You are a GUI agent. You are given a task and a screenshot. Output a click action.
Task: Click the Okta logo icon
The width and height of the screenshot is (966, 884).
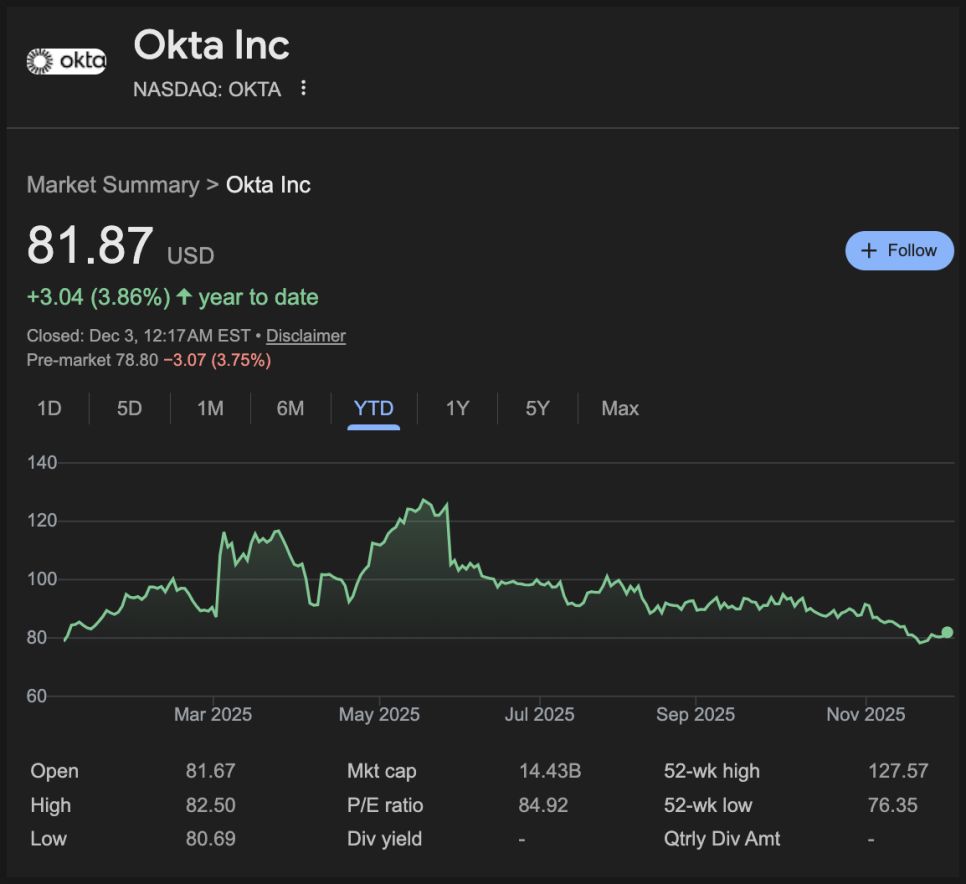click(66, 62)
